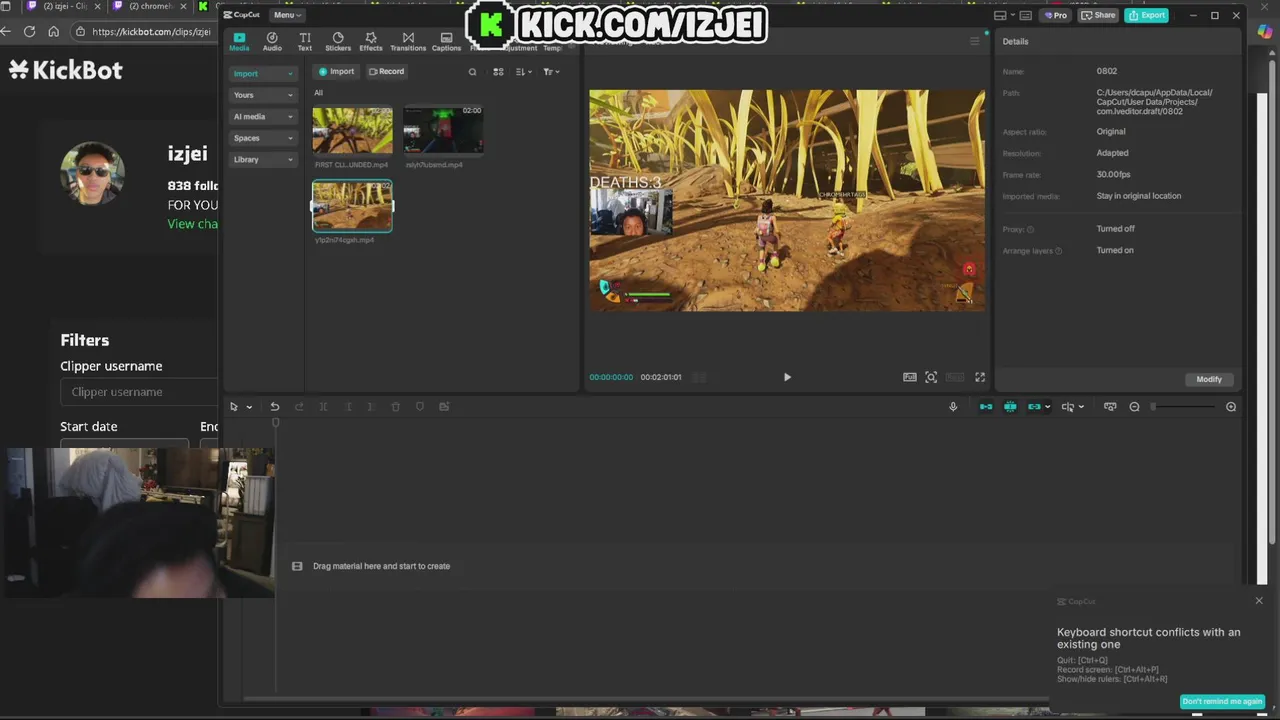The width and height of the screenshot is (1280, 720).
Task: Click the Arrange layers help icon
Action: (x=1058, y=251)
